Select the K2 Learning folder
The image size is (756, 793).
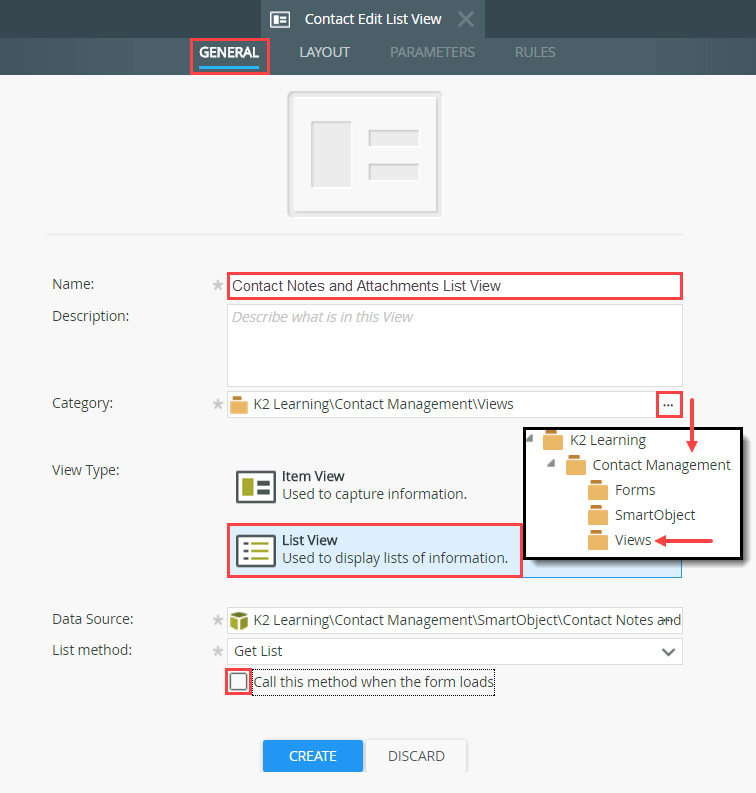608,440
